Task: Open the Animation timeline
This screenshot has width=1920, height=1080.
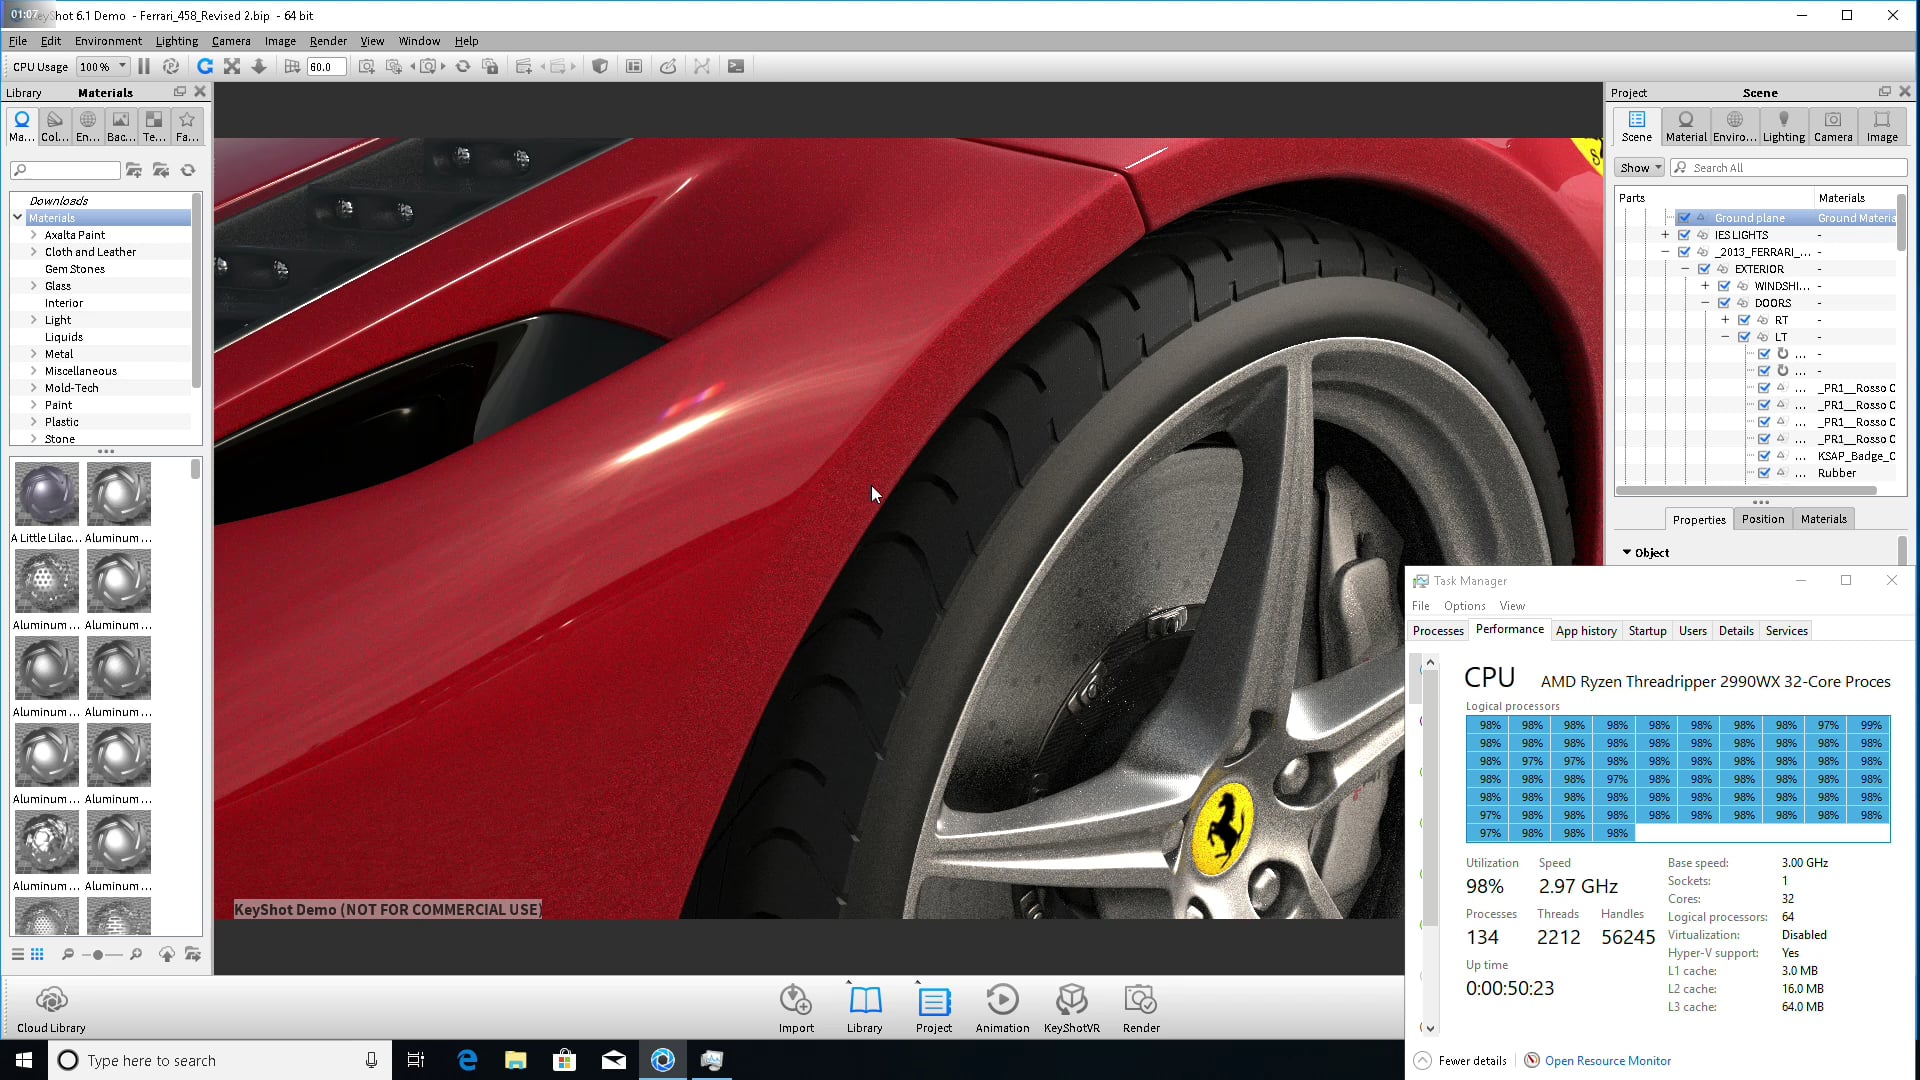Action: click(1002, 1009)
